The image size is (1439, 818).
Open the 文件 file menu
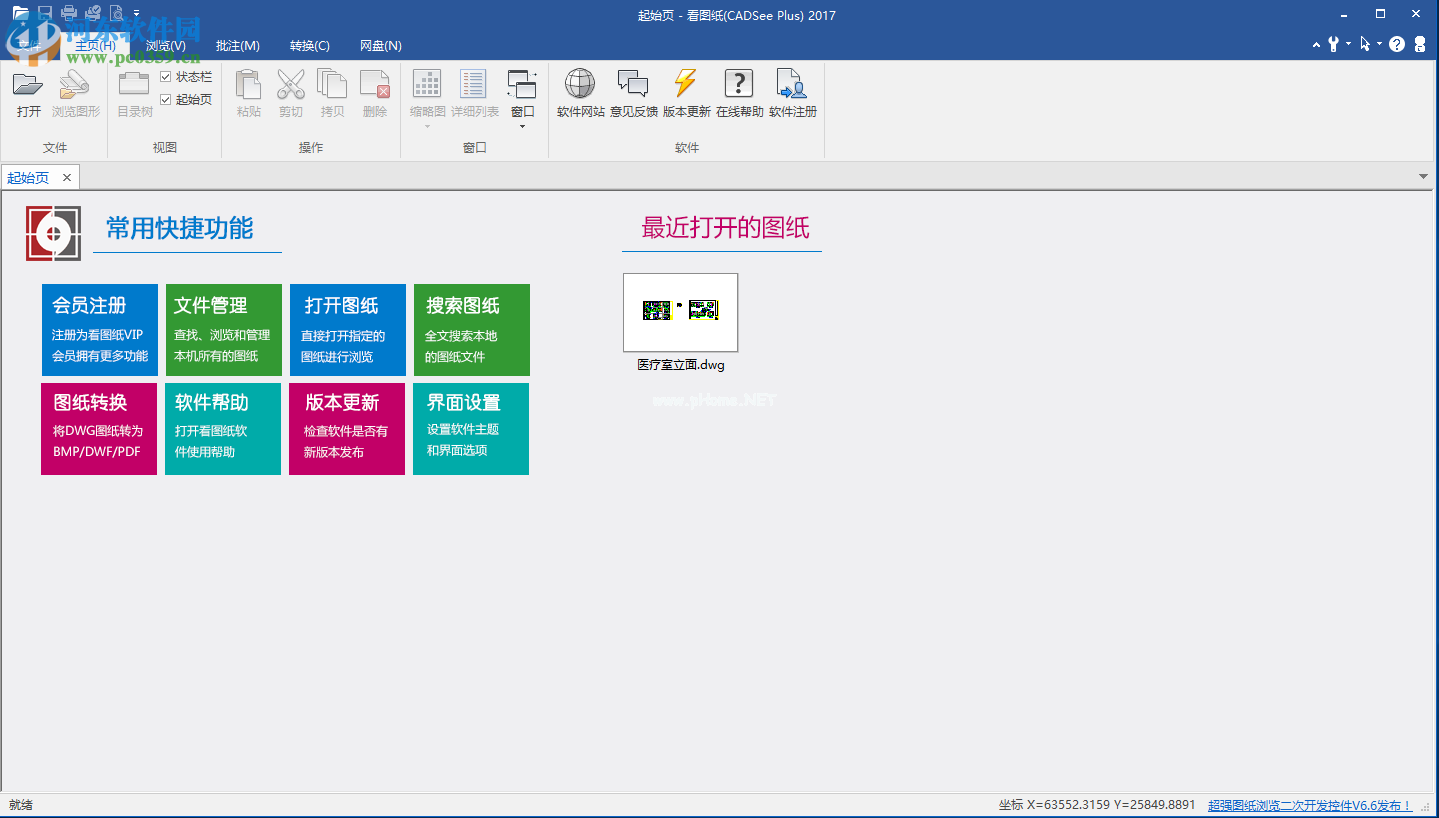(x=30, y=46)
